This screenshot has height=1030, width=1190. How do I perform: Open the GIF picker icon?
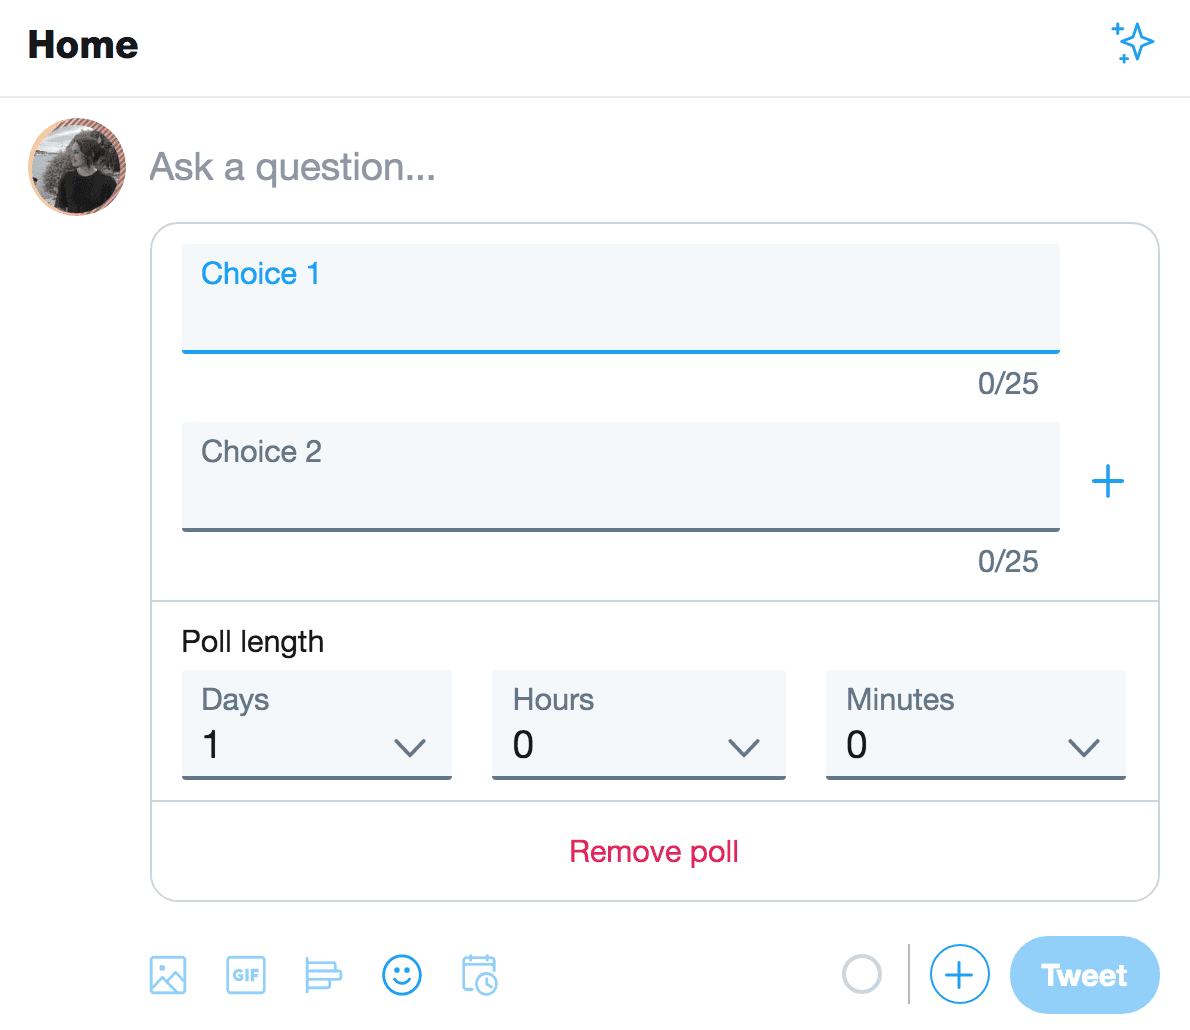pyautogui.click(x=246, y=974)
